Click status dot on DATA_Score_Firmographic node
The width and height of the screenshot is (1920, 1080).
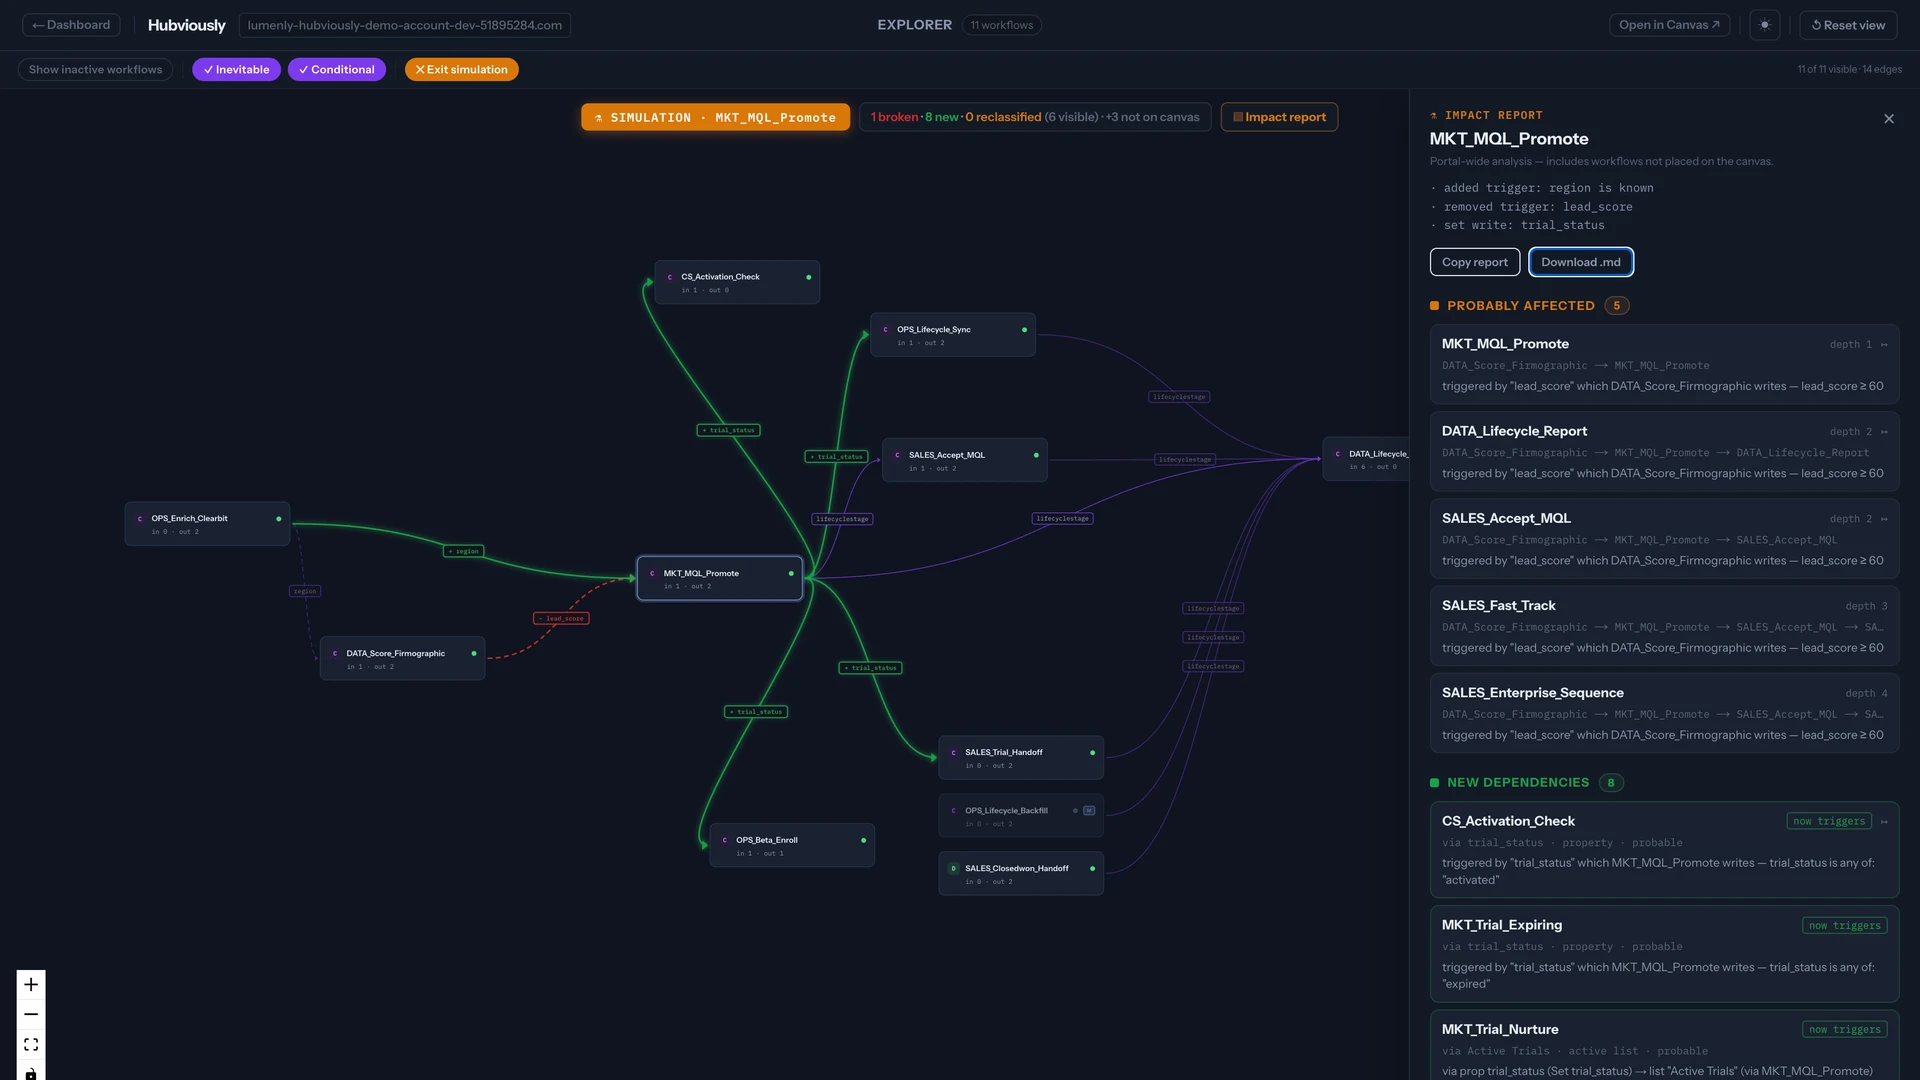point(474,654)
